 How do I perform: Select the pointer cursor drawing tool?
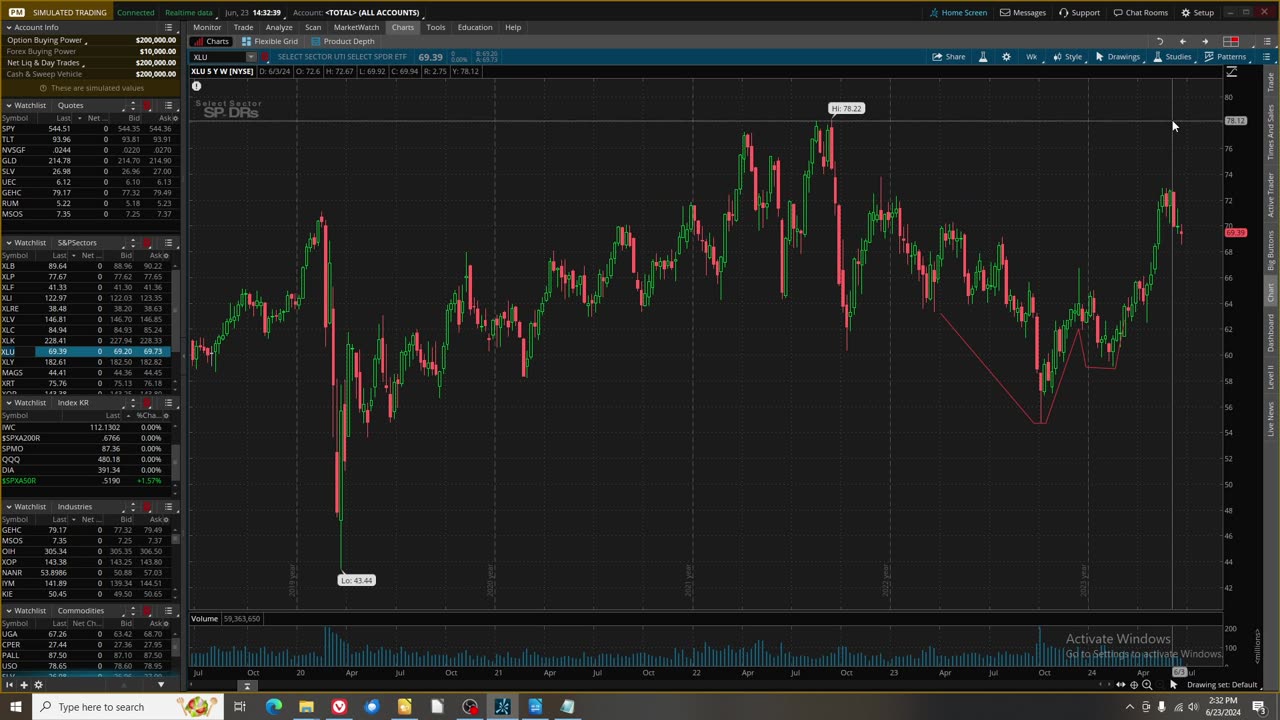coord(1173,685)
